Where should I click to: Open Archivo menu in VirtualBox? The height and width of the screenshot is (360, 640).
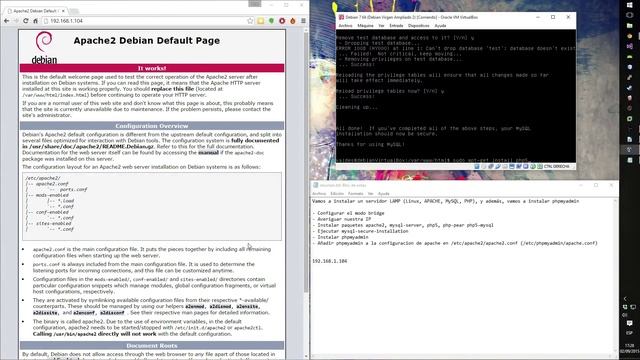pos(345,26)
